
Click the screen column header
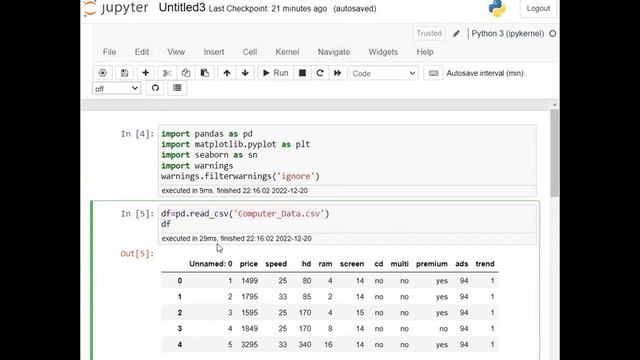click(x=352, y=264)
